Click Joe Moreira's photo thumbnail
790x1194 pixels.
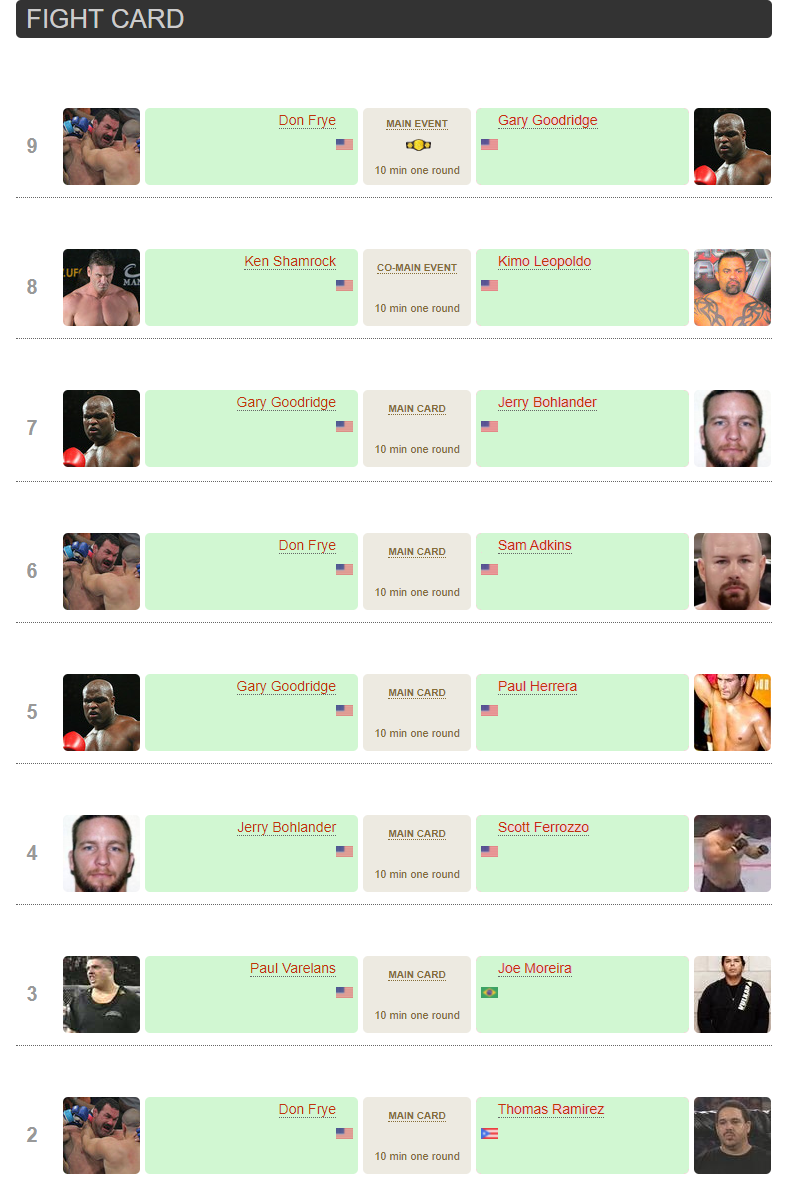[x=732, y=994]
